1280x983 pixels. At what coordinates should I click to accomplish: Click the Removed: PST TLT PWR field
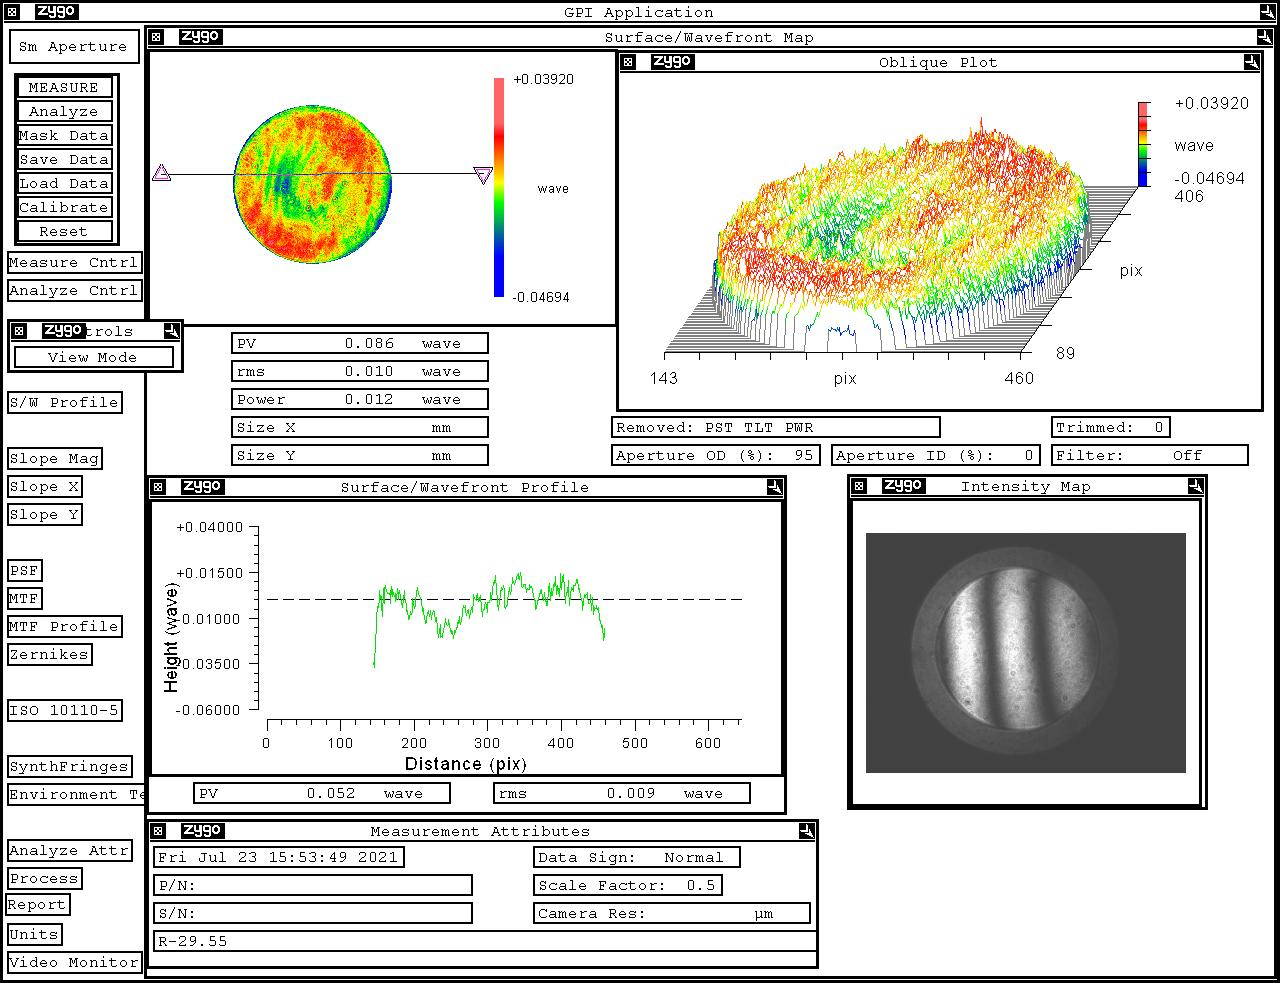pos(776,427)
